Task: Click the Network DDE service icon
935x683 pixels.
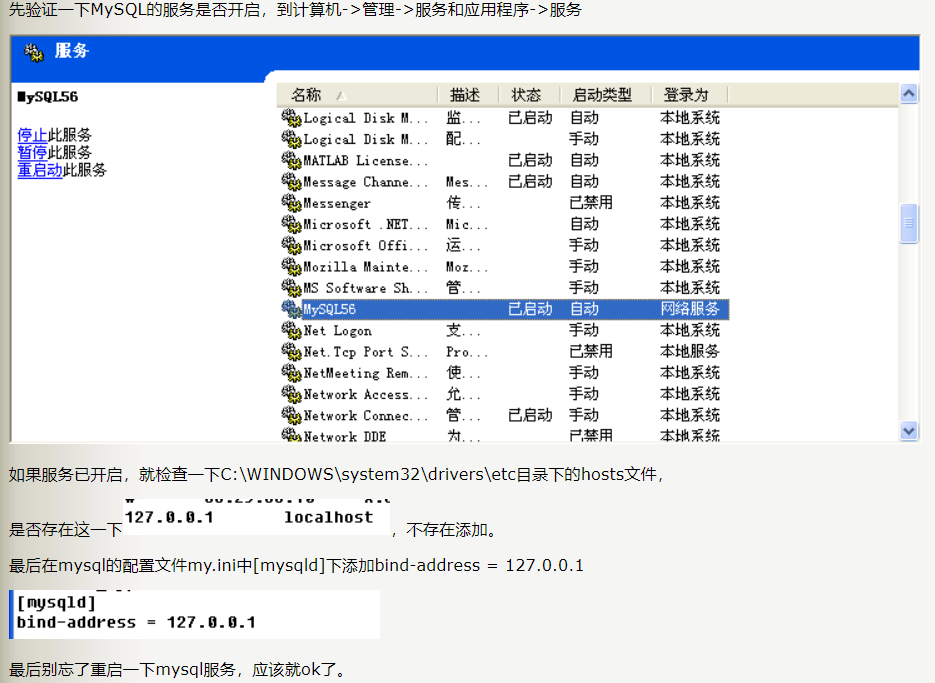Action: click(x=291, y=436)
